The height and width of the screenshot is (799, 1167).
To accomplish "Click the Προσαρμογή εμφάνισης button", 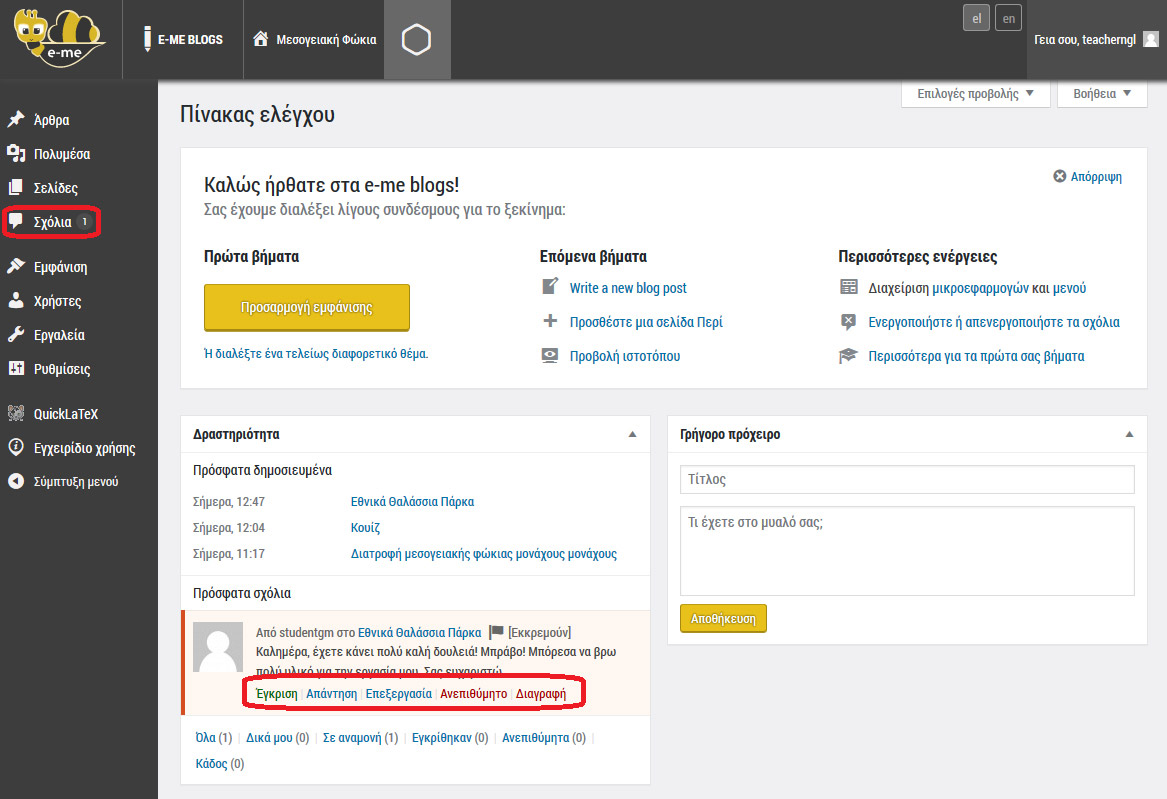I will click(x=307, y=307).
